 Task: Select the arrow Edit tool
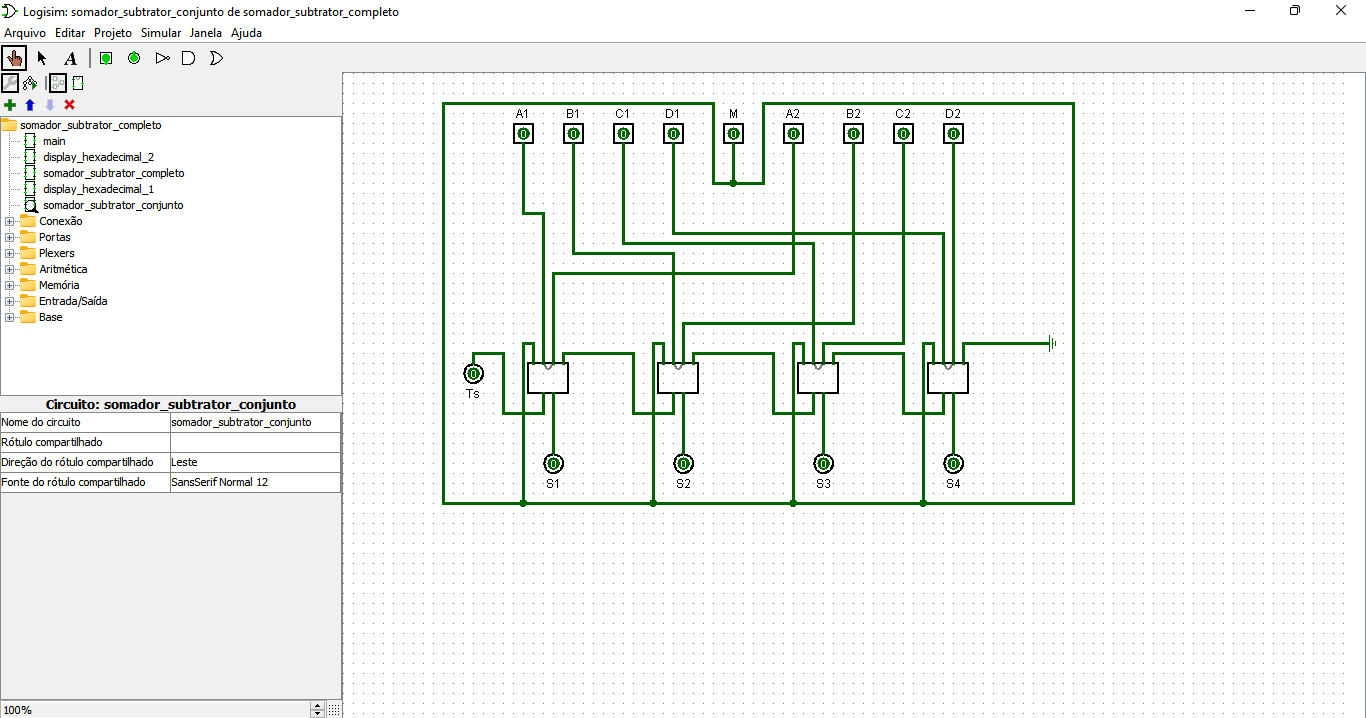pyautogui.click(x=42, y=58)
